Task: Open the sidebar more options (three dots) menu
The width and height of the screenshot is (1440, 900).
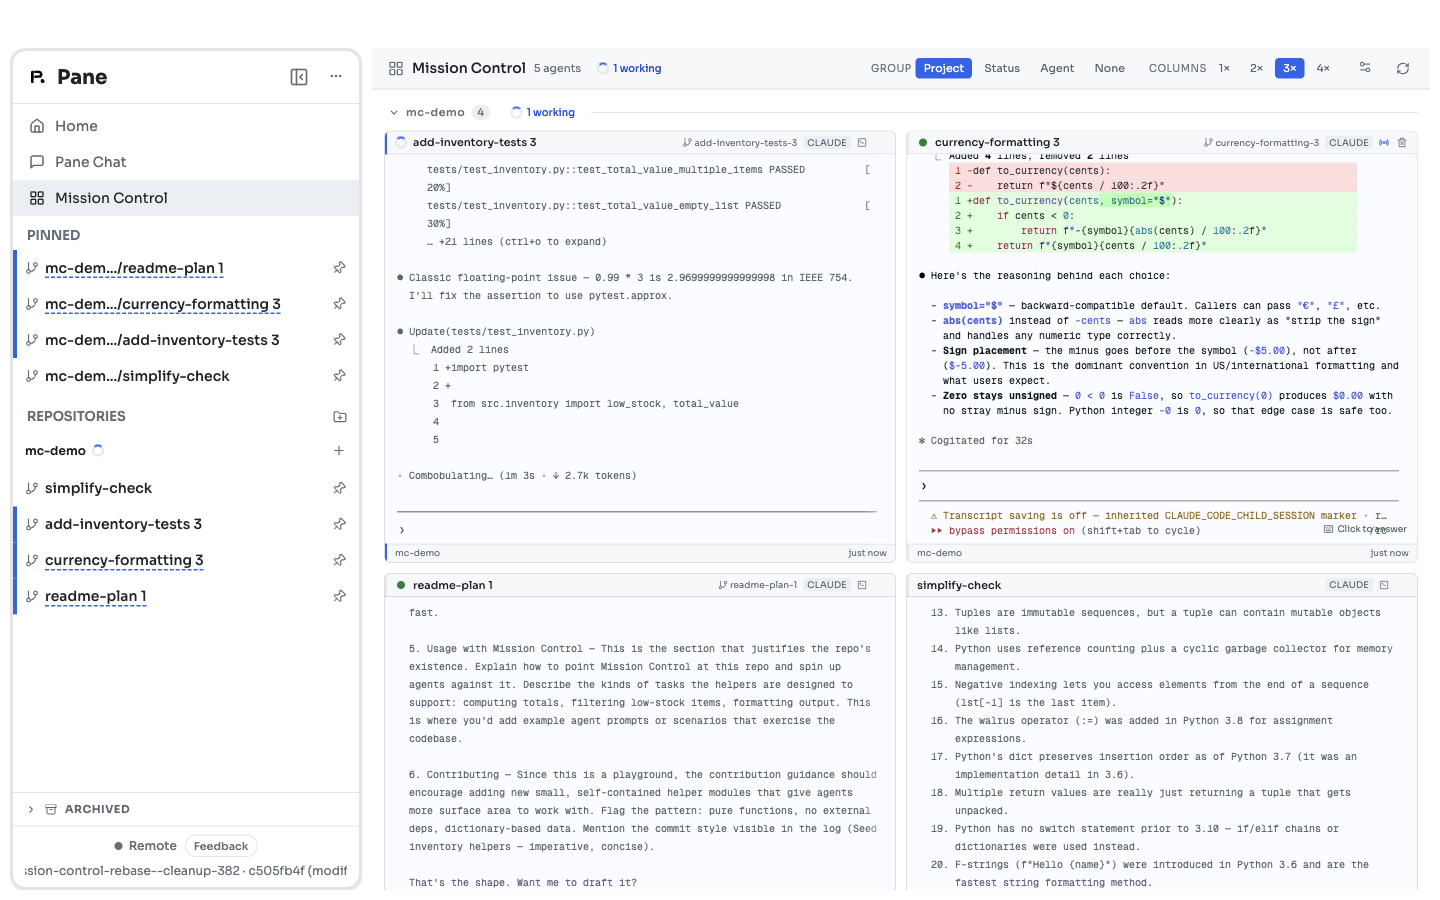Action: [336, 77]
